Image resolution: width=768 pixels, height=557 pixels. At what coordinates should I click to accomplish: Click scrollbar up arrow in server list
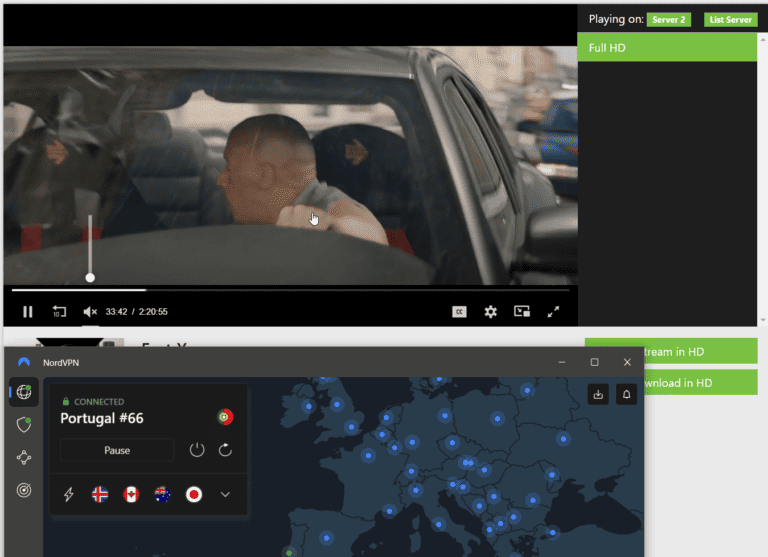pyautogui.click(x=763, y=40)
